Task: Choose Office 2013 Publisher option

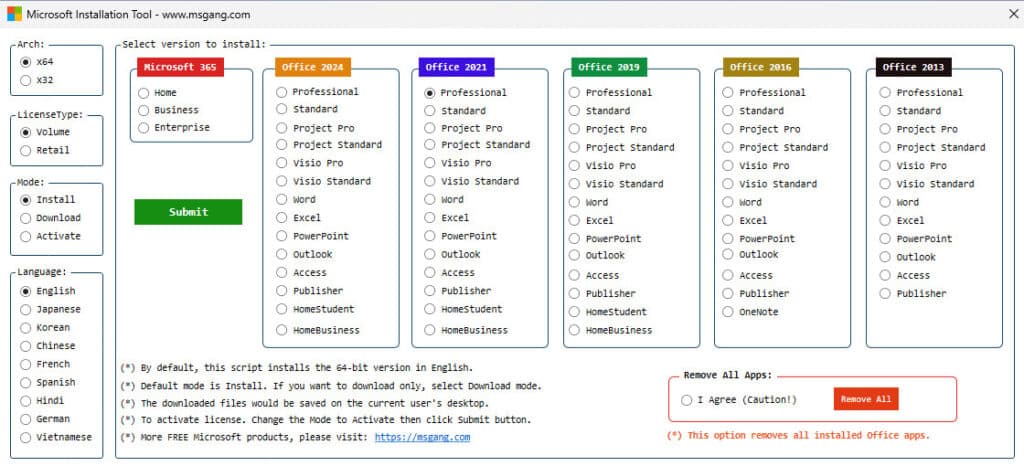Action: tap(886, 294)
